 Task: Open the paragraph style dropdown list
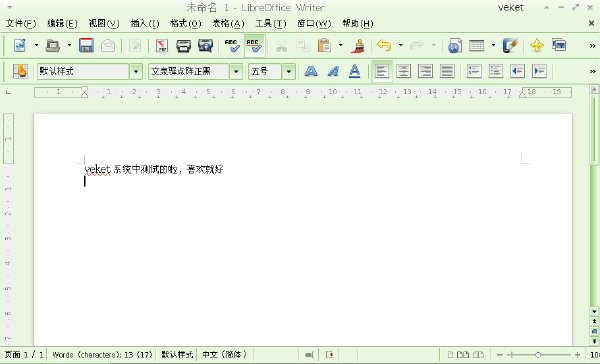[136, 71]
